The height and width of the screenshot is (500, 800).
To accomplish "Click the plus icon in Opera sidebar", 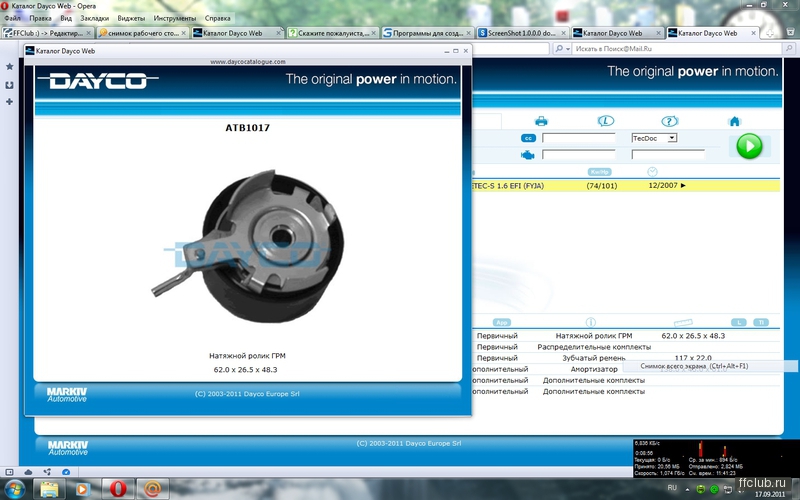I will 9,102.
